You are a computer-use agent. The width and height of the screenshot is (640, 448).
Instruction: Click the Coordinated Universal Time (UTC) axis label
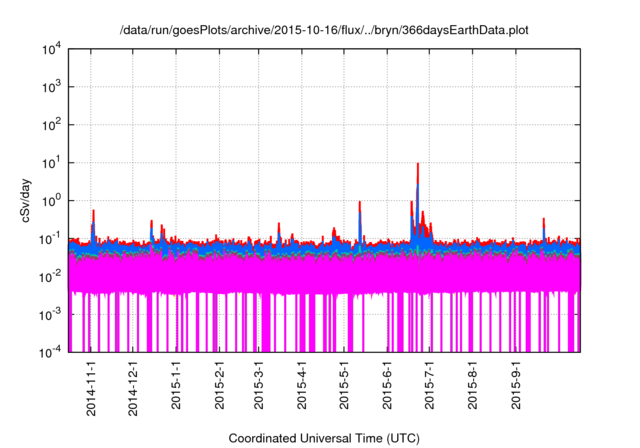326,438
